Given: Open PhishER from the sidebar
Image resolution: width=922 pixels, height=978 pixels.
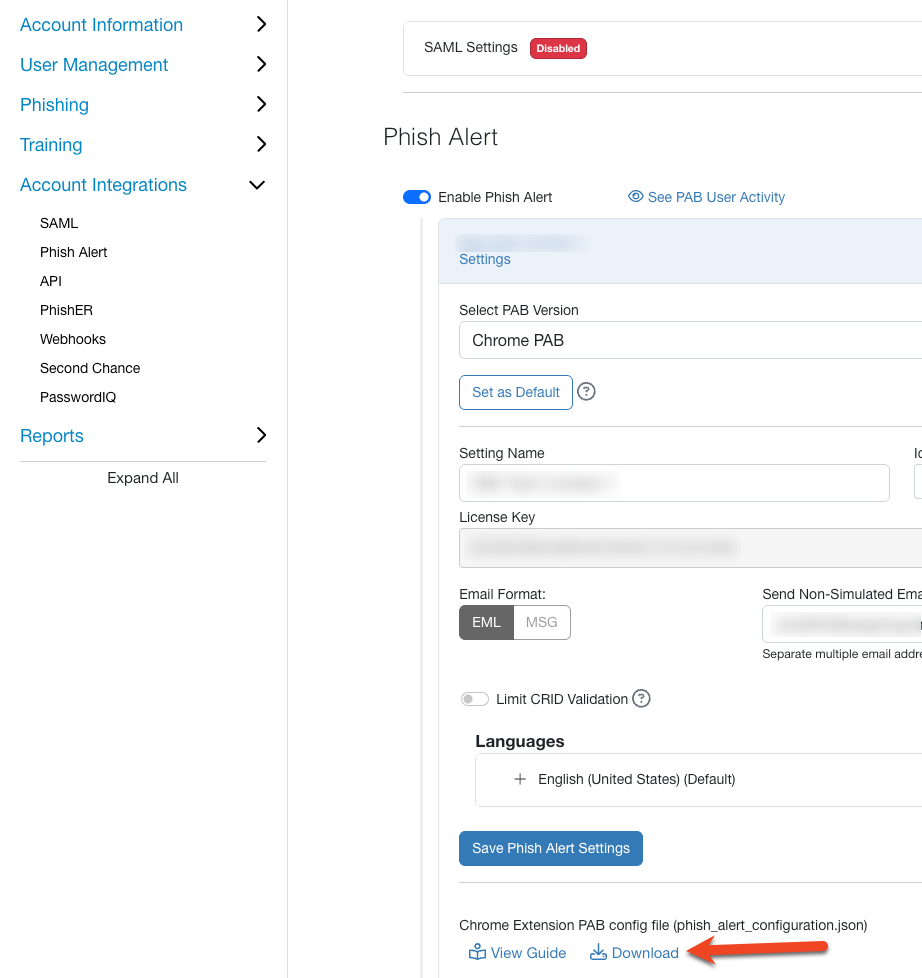Looking at the screenshot, I should tap(66, 310).
